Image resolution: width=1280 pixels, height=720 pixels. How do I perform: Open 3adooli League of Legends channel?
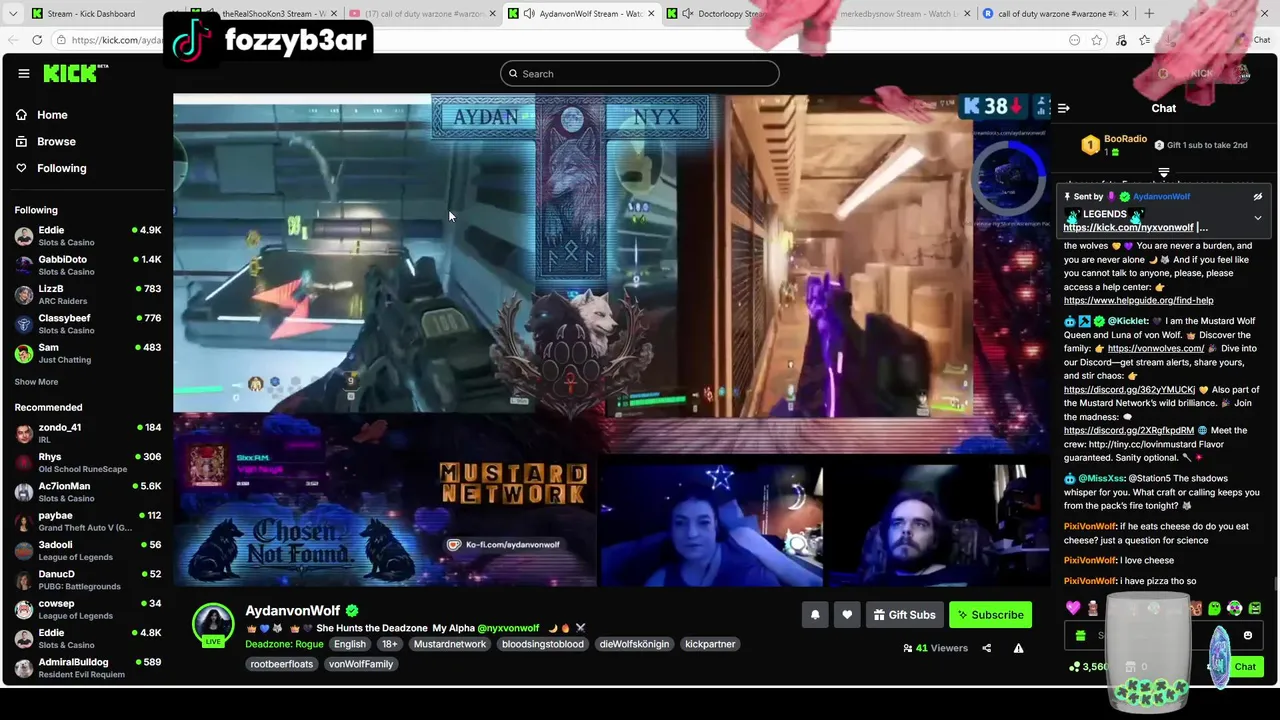[x=87, y=550]
